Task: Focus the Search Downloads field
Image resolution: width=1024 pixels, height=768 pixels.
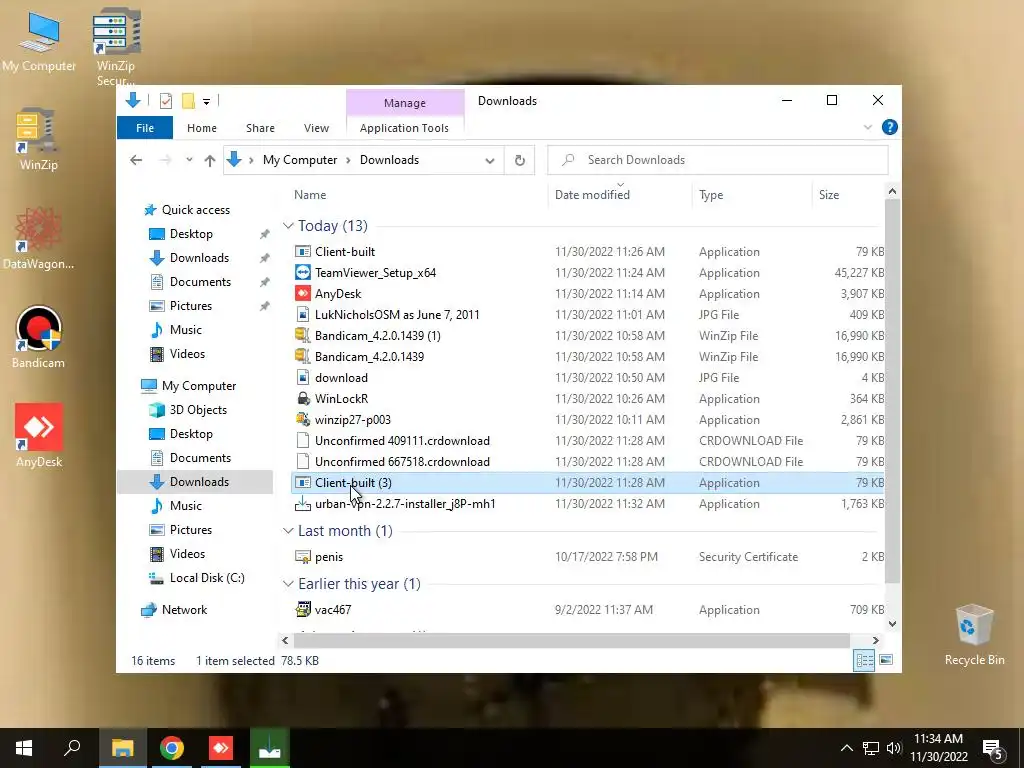Action: tap(718, 160)
